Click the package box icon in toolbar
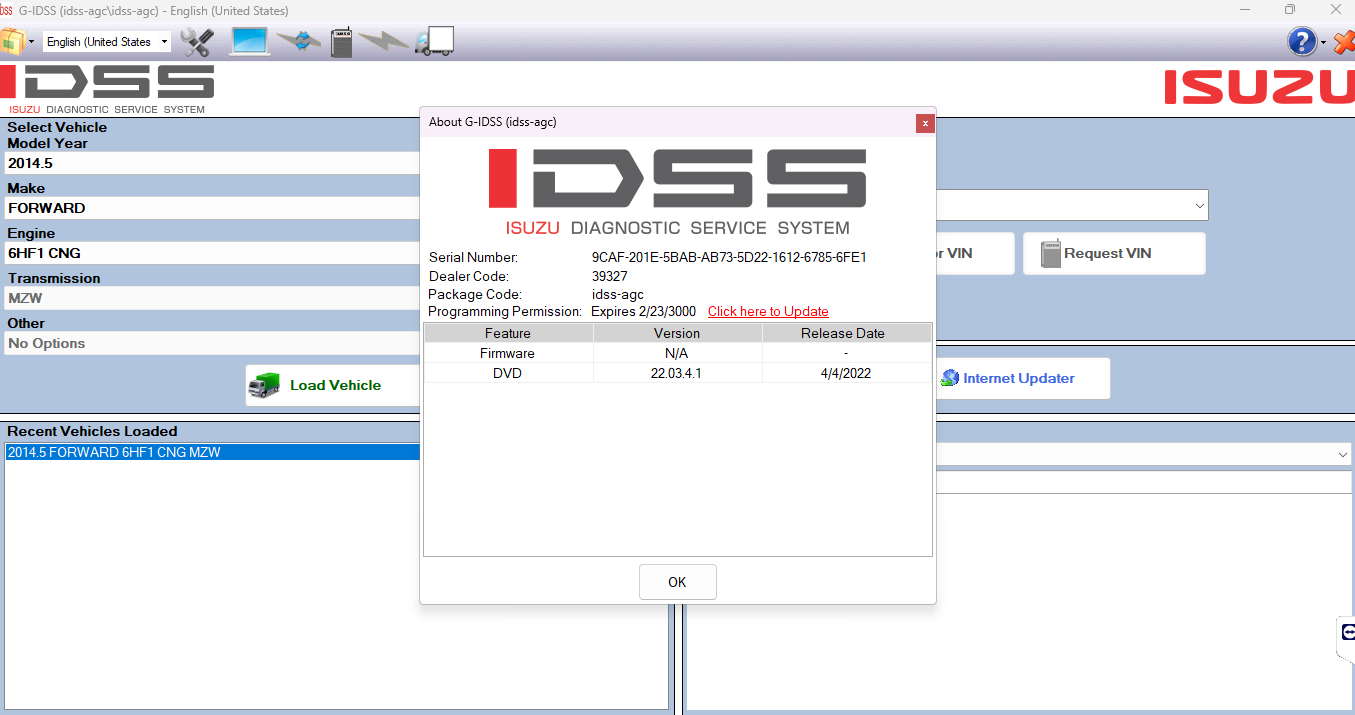 (12, 42)
